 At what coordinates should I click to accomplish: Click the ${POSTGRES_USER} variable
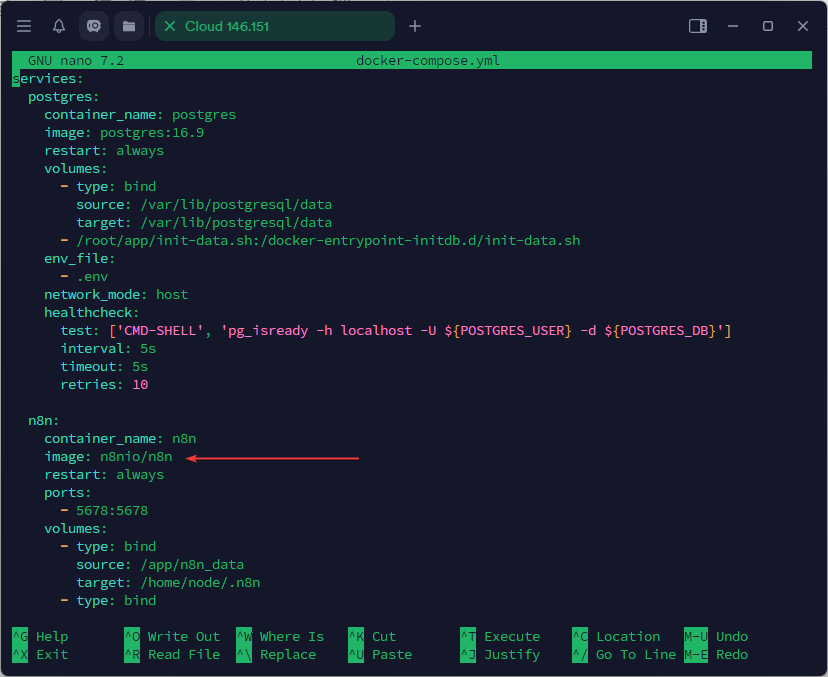click(x=508, y=331)
